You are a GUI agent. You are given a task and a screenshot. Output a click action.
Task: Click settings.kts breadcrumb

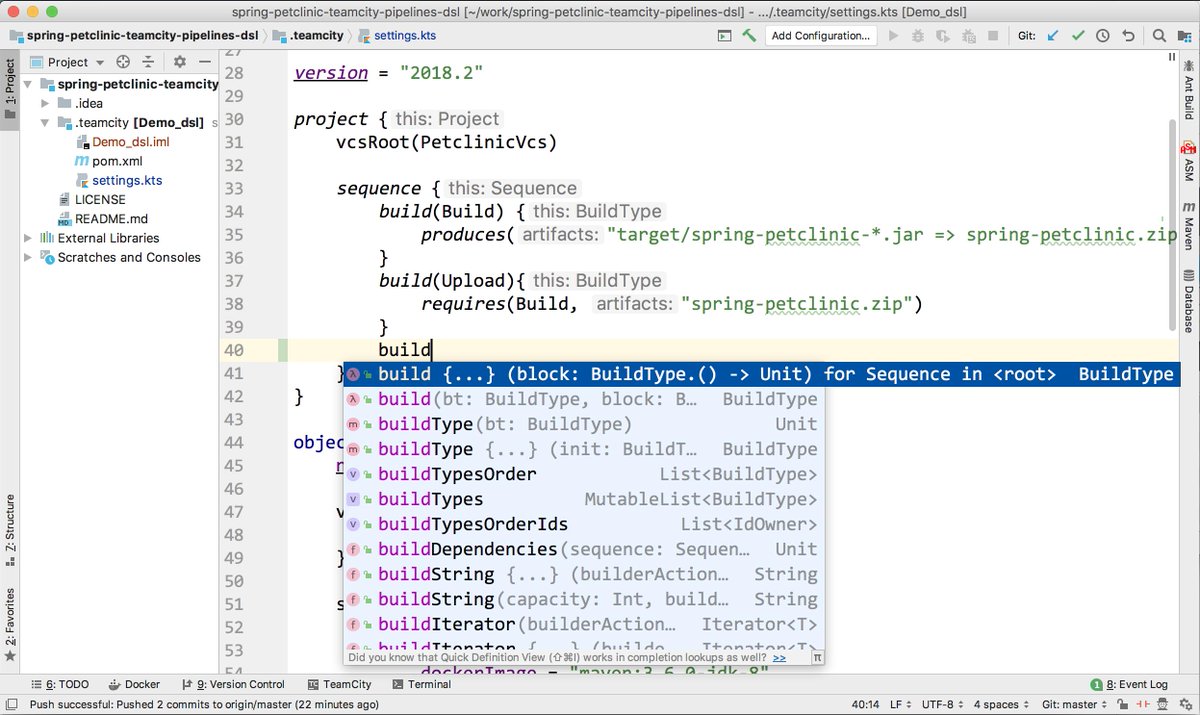pyautogui.click(x=396, y=35)
